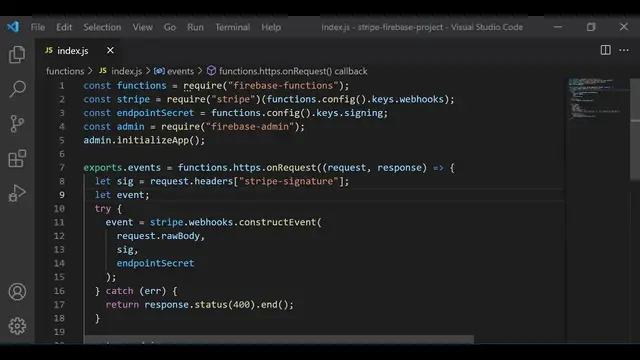The width and height of the screenshot is (640, 360).
Task: Open the Source Control view
Action: (x=17, y=123)
